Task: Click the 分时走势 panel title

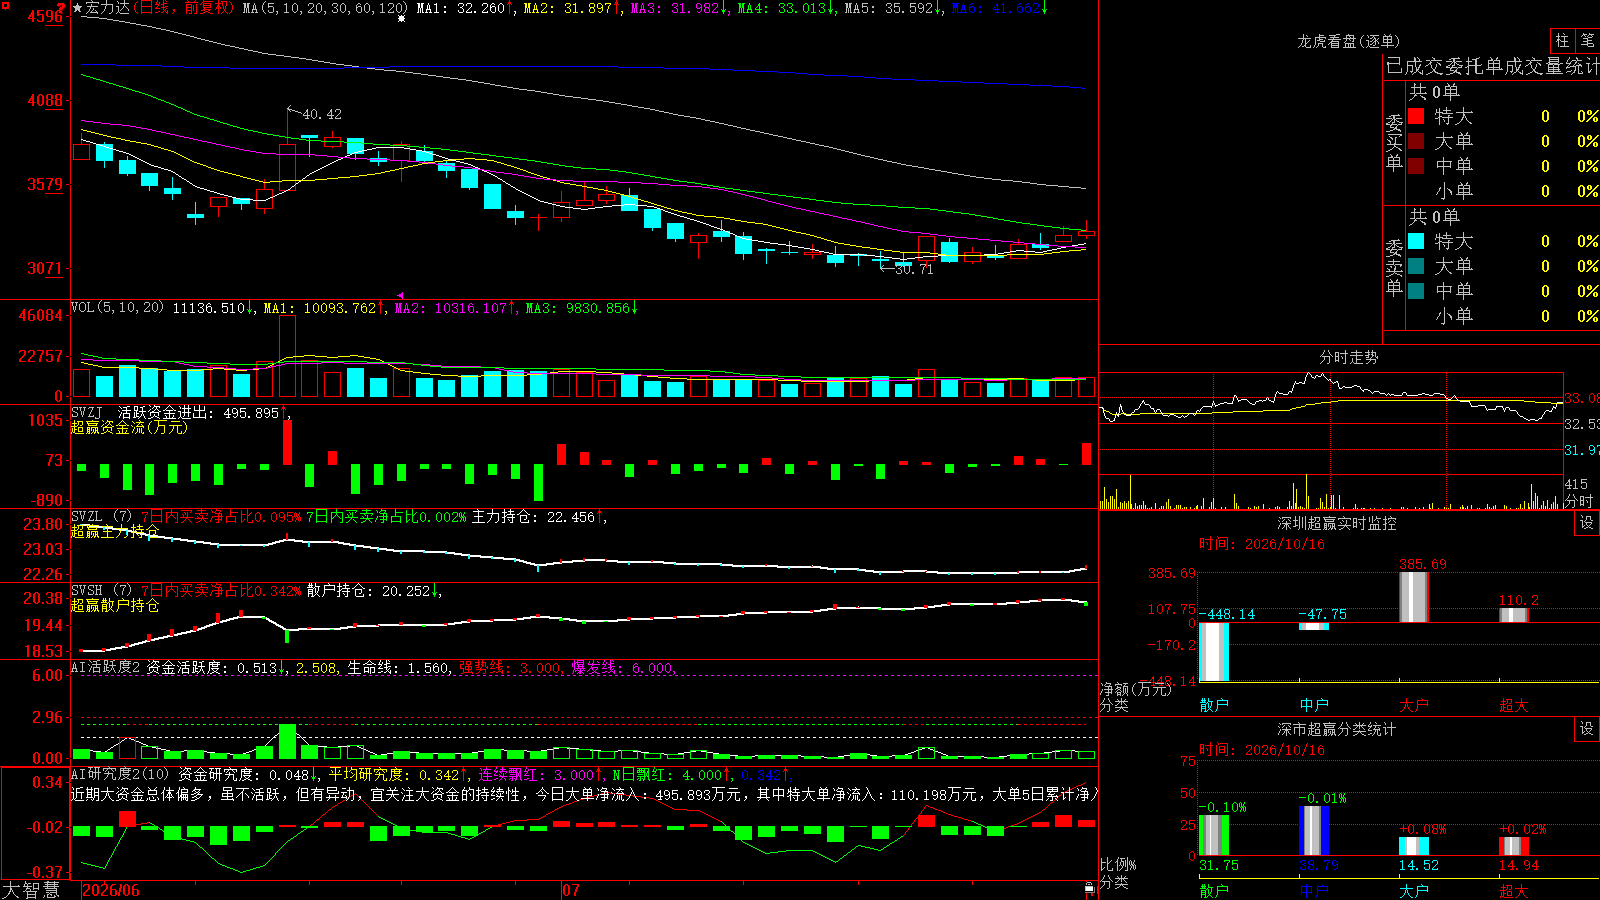Action: point(1348,357)
